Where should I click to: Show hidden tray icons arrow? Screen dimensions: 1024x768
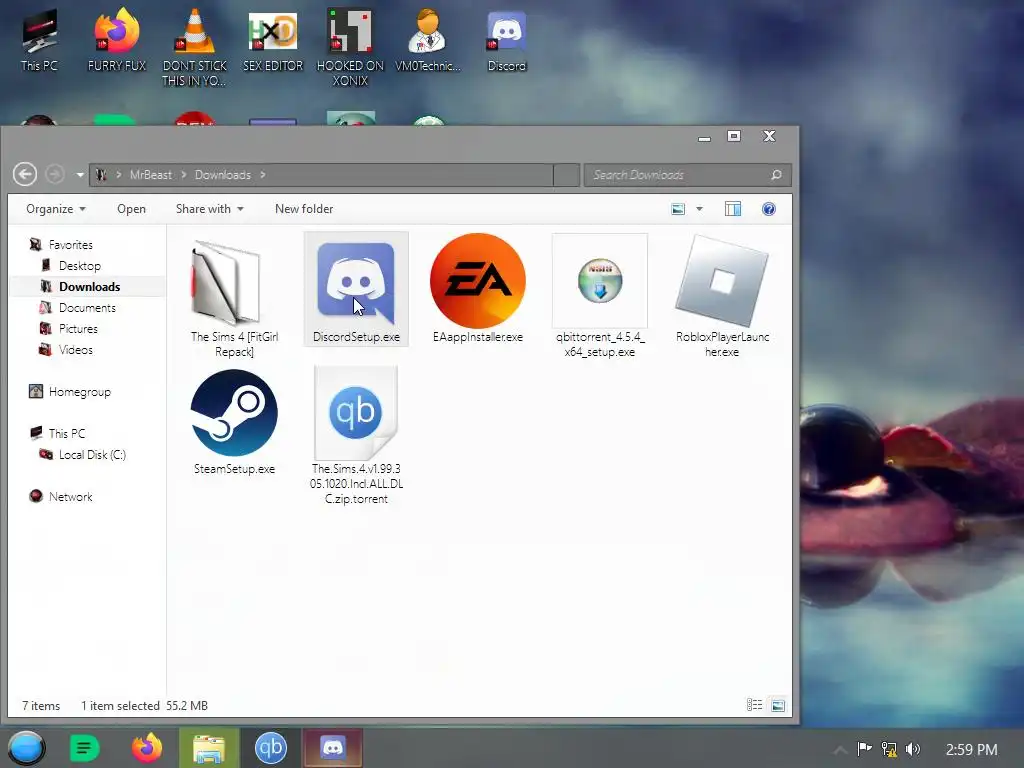(840, 750)
